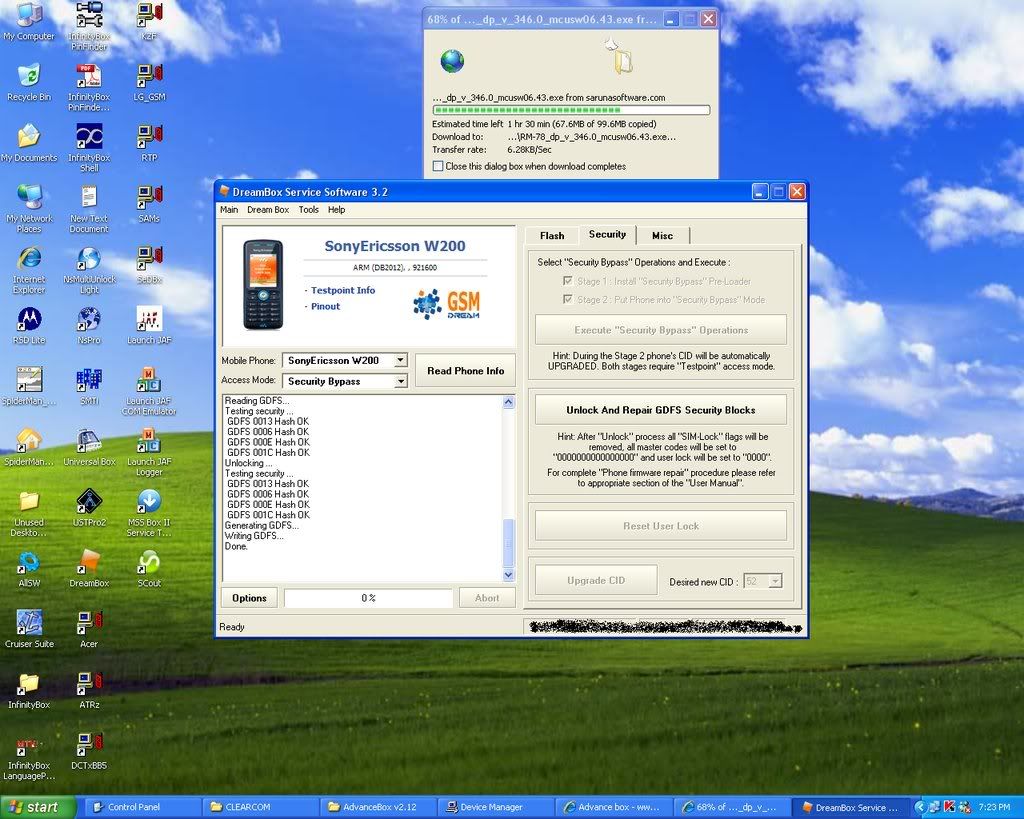This screenshot has height=819, width=1024.
Task: Click the Abort button
Action: tap(487, 598)
